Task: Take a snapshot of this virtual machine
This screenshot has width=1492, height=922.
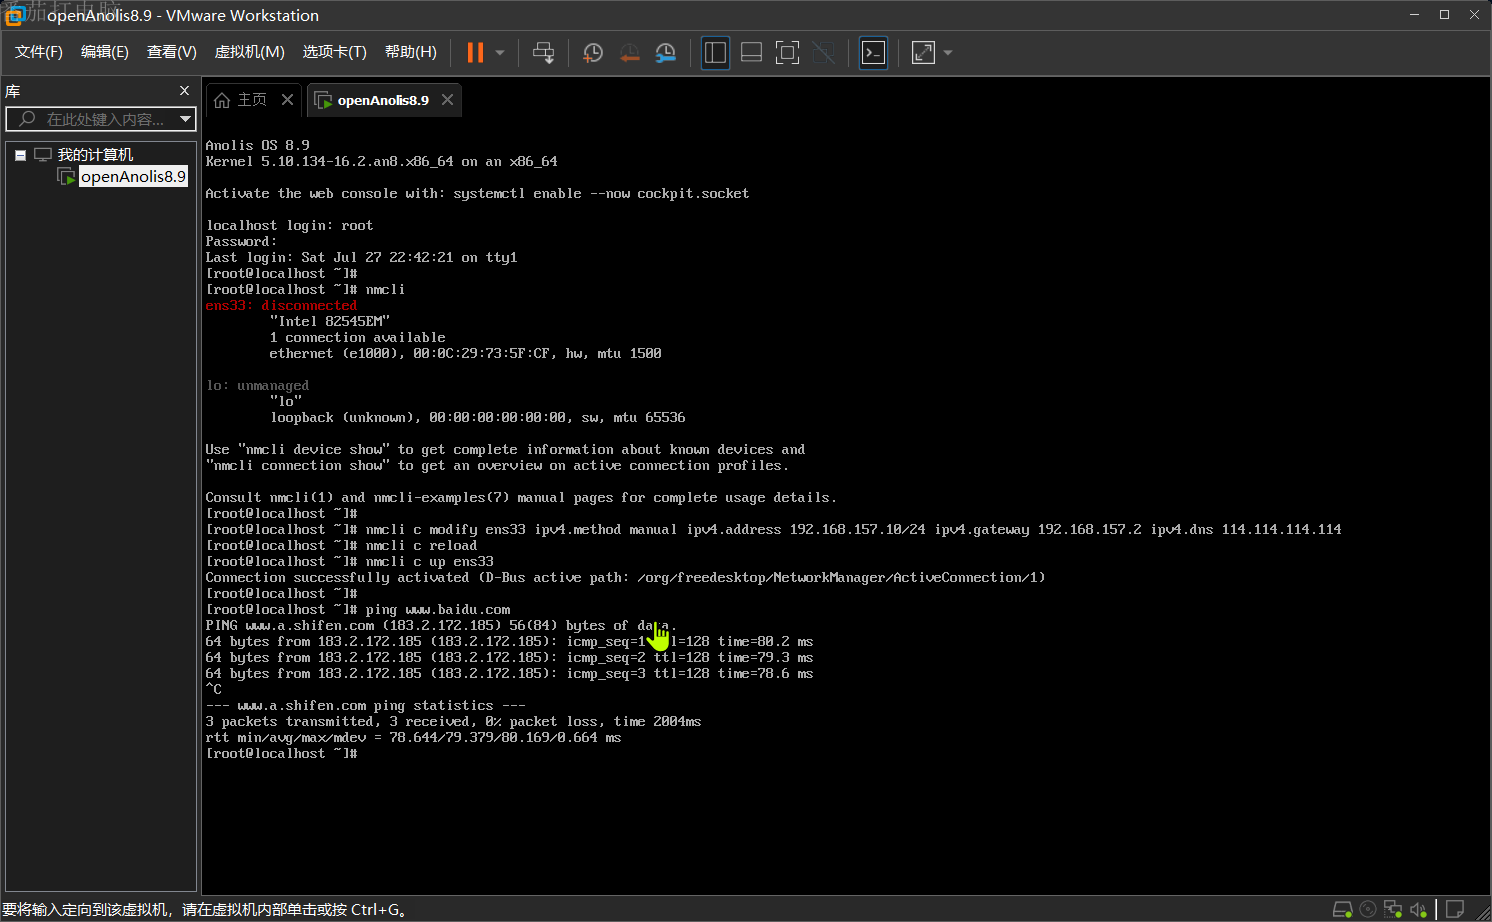Action: [593, 53]
